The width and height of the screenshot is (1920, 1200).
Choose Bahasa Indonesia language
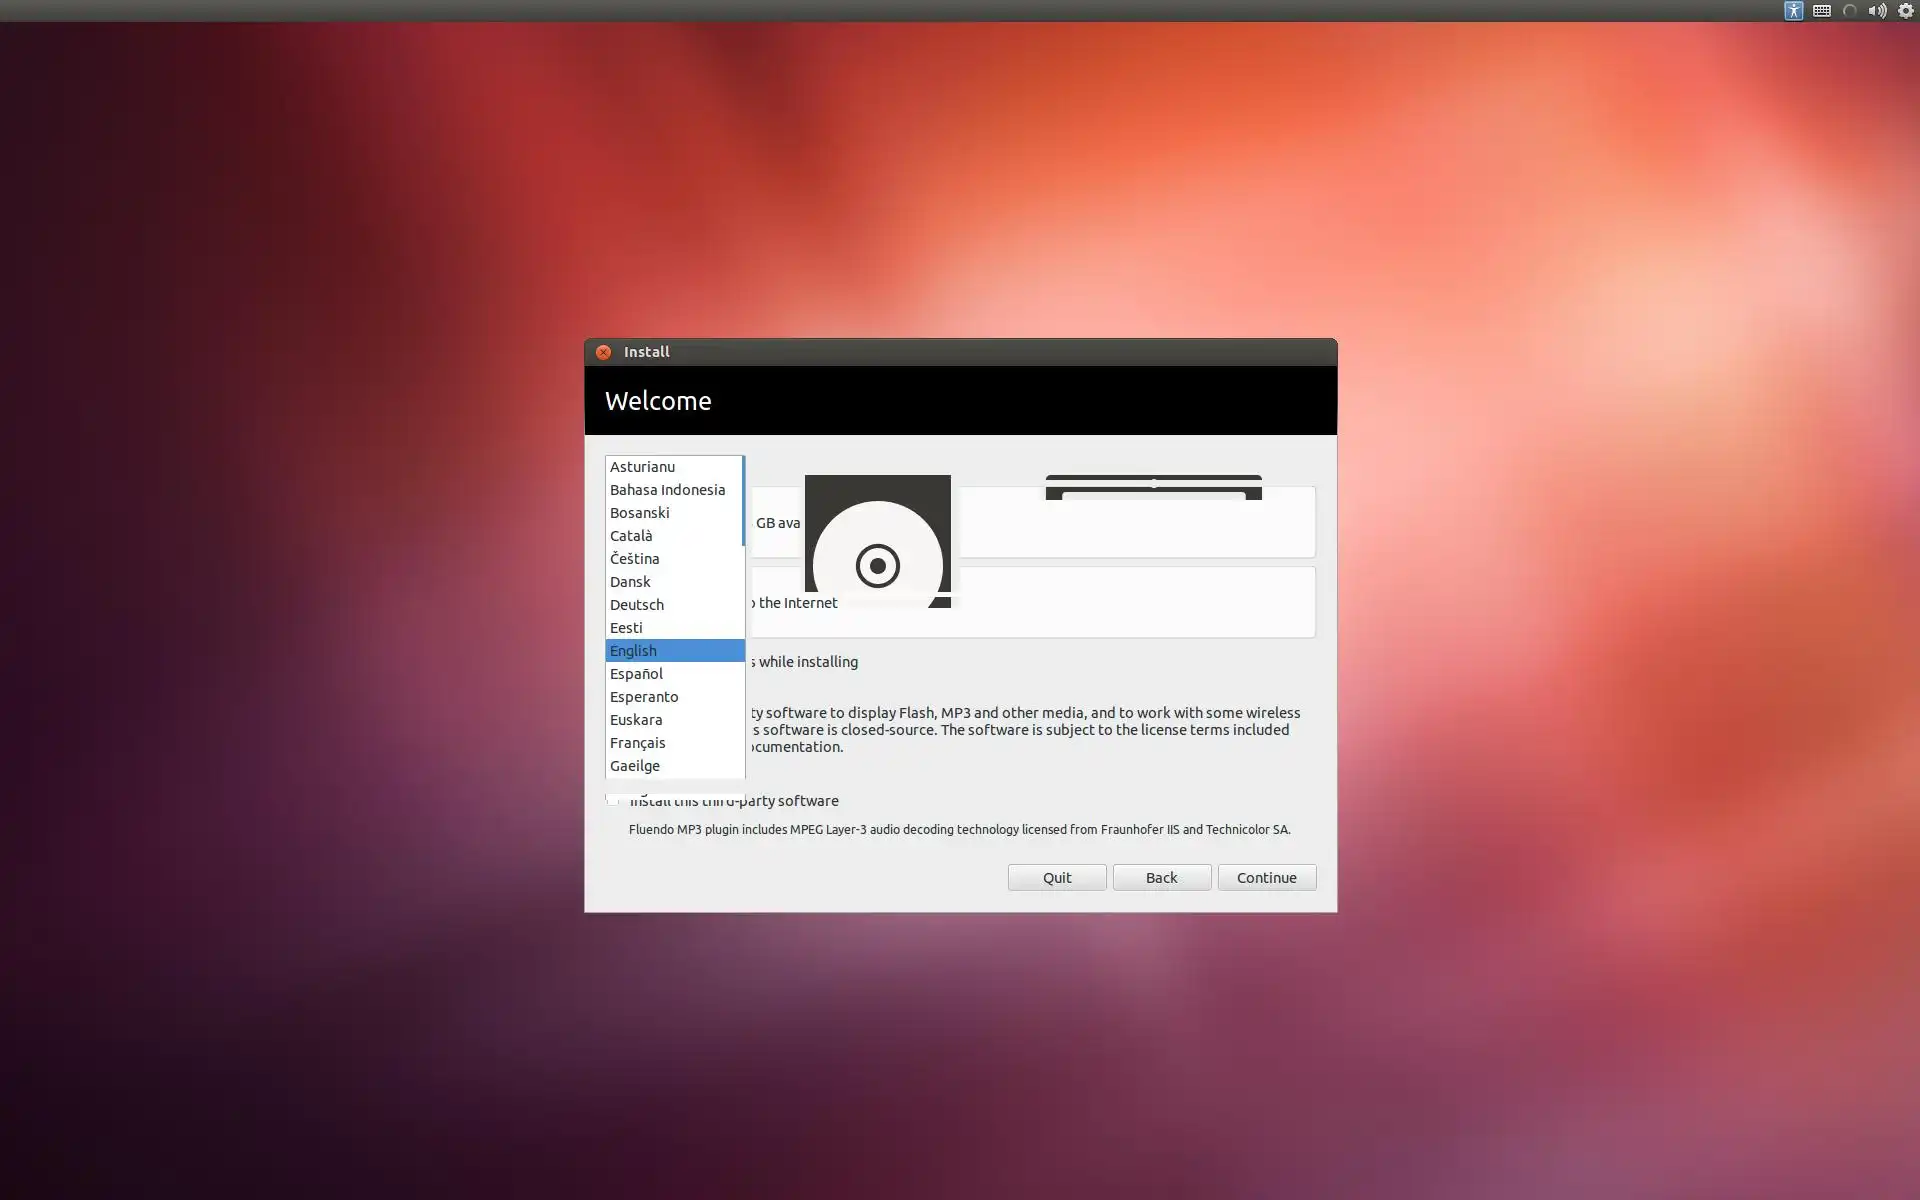tap(667, 490)
